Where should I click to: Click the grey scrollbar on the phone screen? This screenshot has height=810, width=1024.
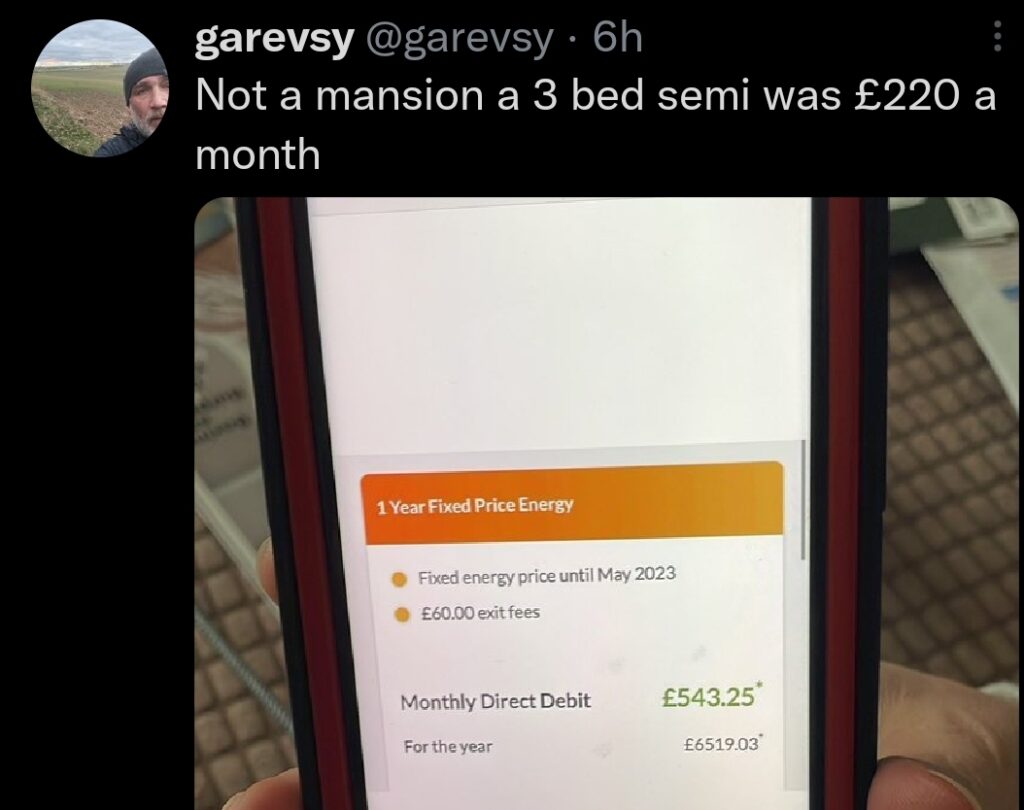tap(803, 500)
